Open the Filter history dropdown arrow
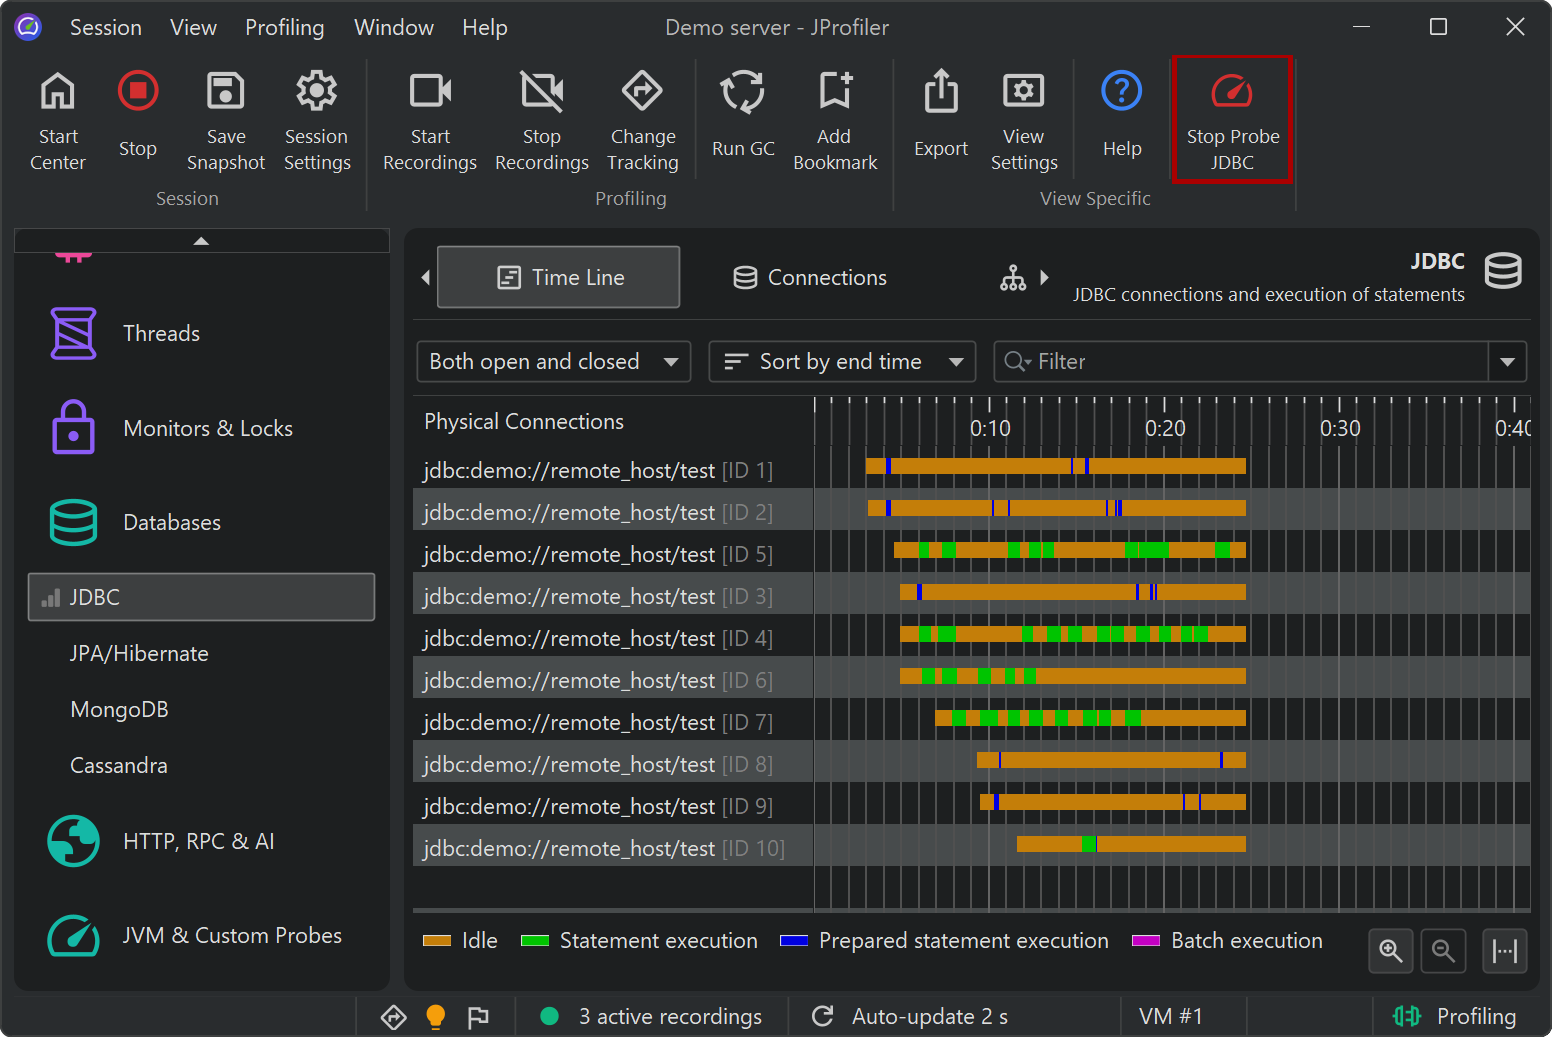 click(1507, 362)
